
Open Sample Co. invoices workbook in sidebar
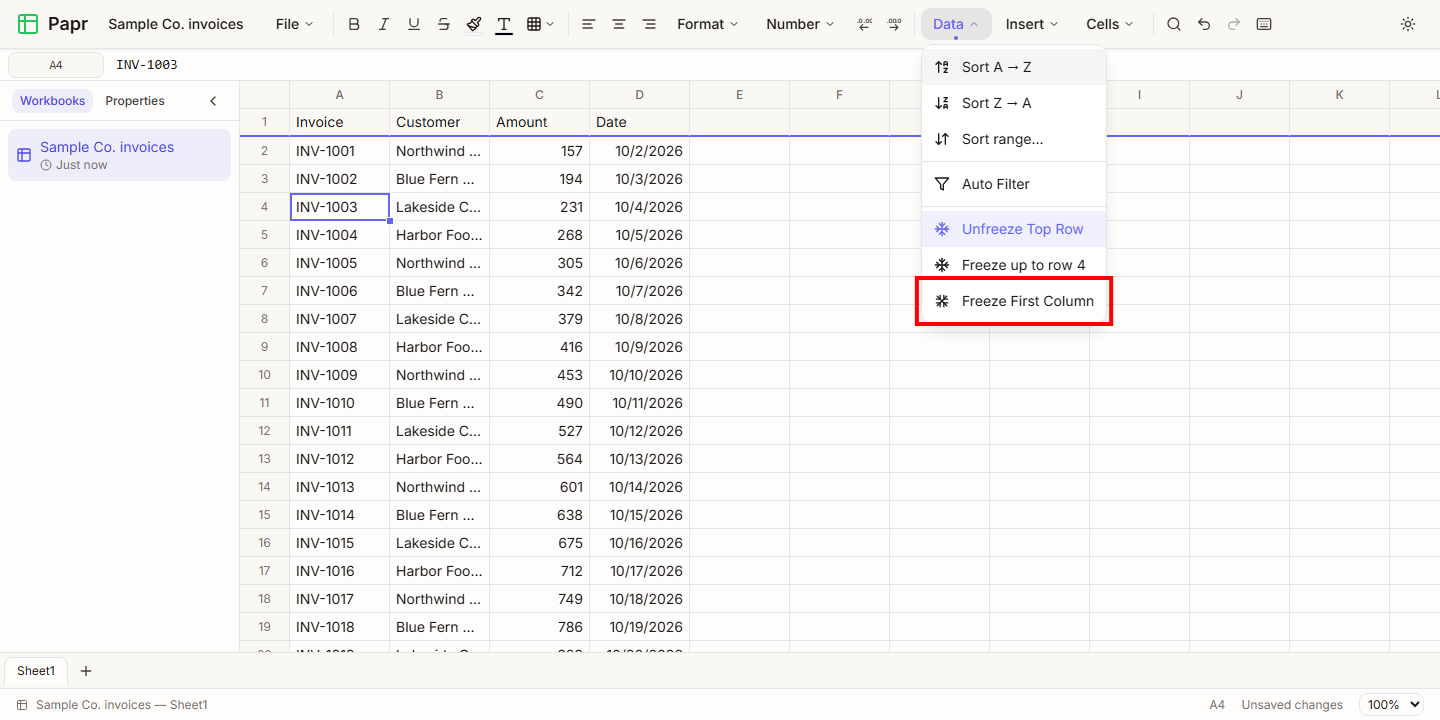119,155
